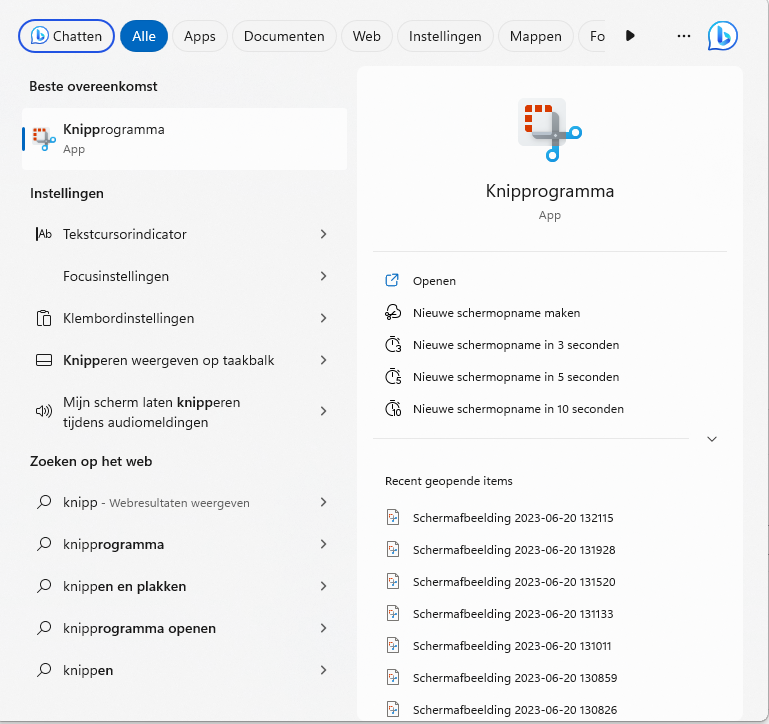Click the Klembordinstellingen clipboard icon
769x724 pixels.
coord(44,318)
